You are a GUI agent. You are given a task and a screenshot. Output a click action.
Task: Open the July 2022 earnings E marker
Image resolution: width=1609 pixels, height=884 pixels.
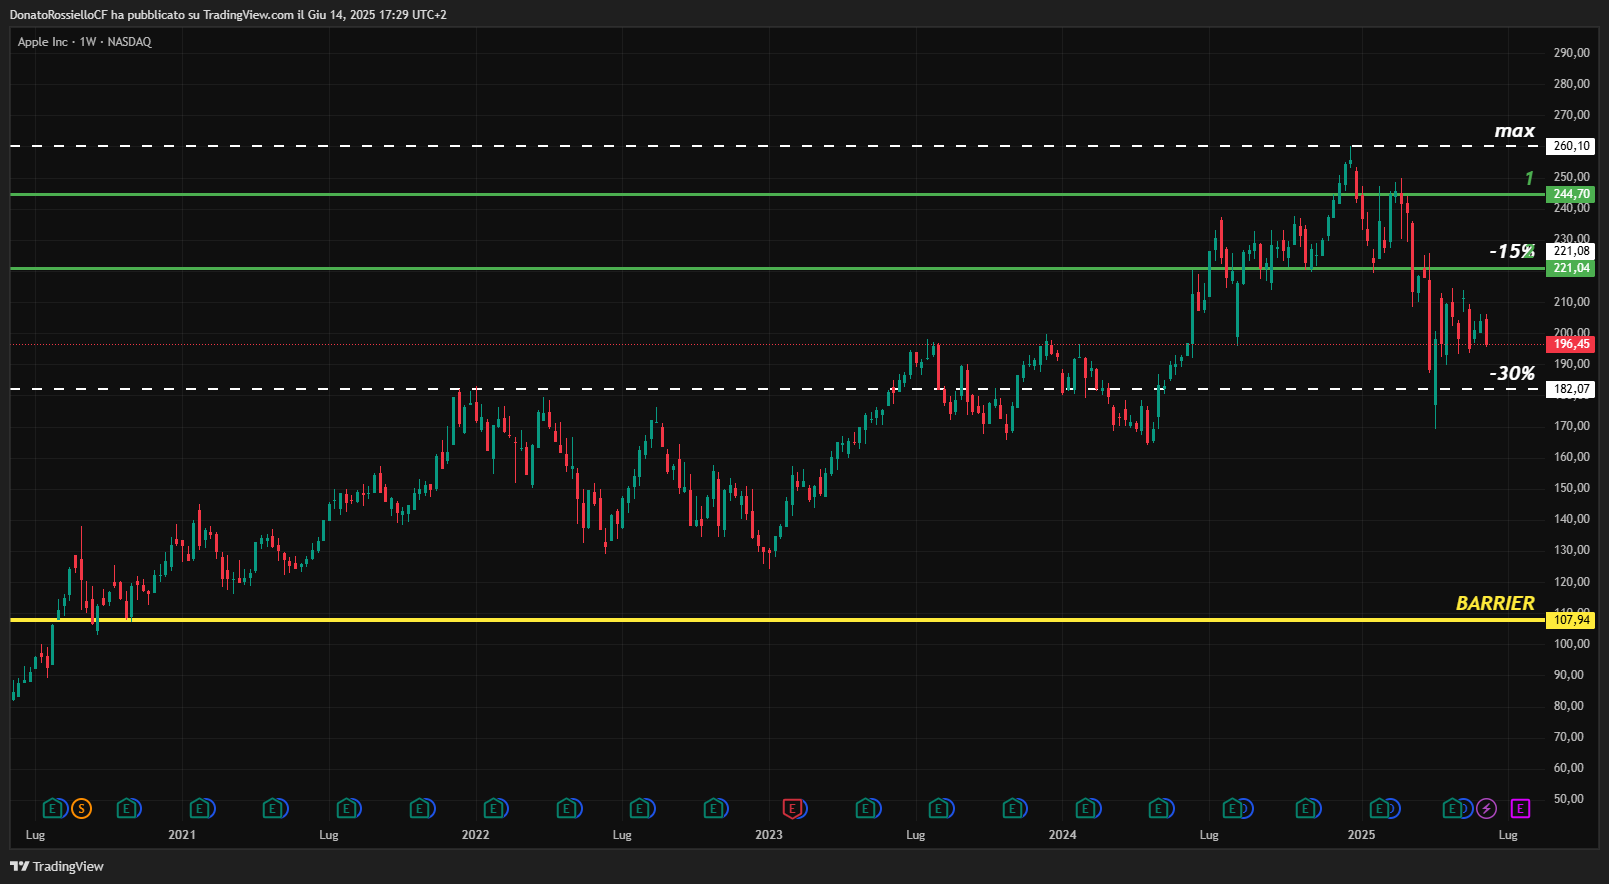click(641, 808)
